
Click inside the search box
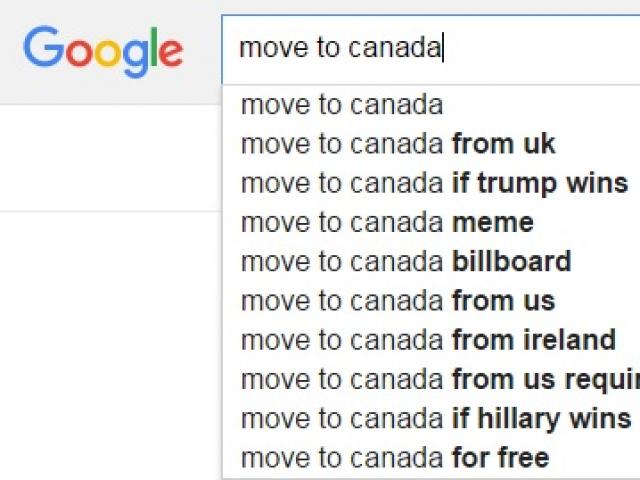(430, 49)
